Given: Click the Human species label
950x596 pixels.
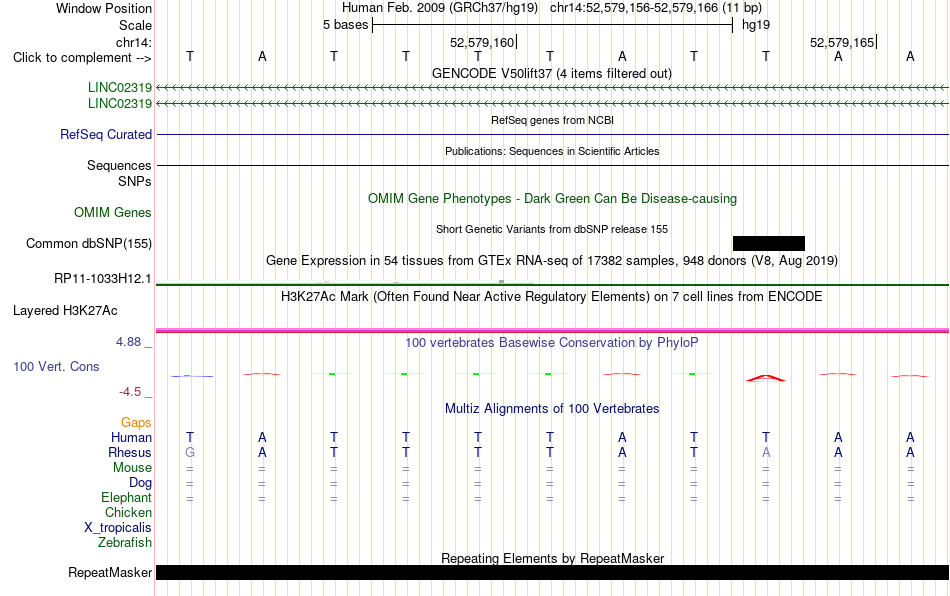Looking at the screenshot, I should (131, 437).
